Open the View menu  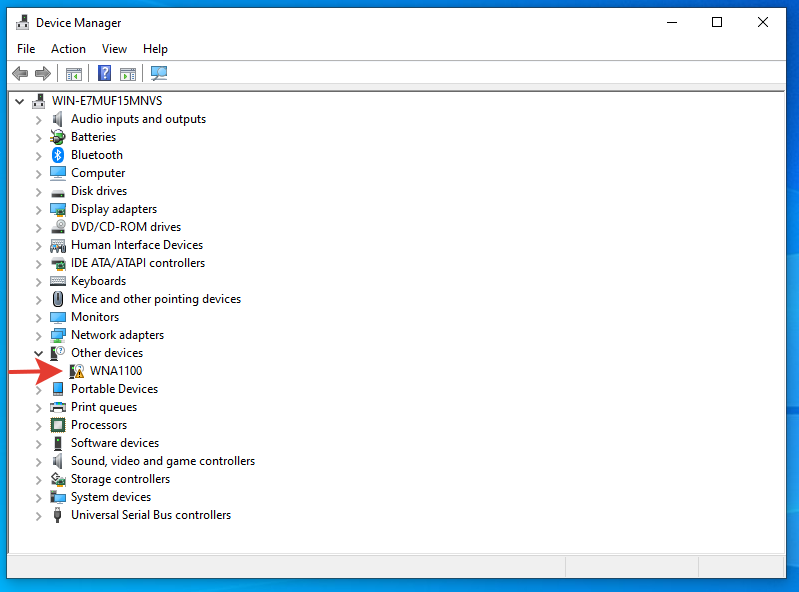114,49
